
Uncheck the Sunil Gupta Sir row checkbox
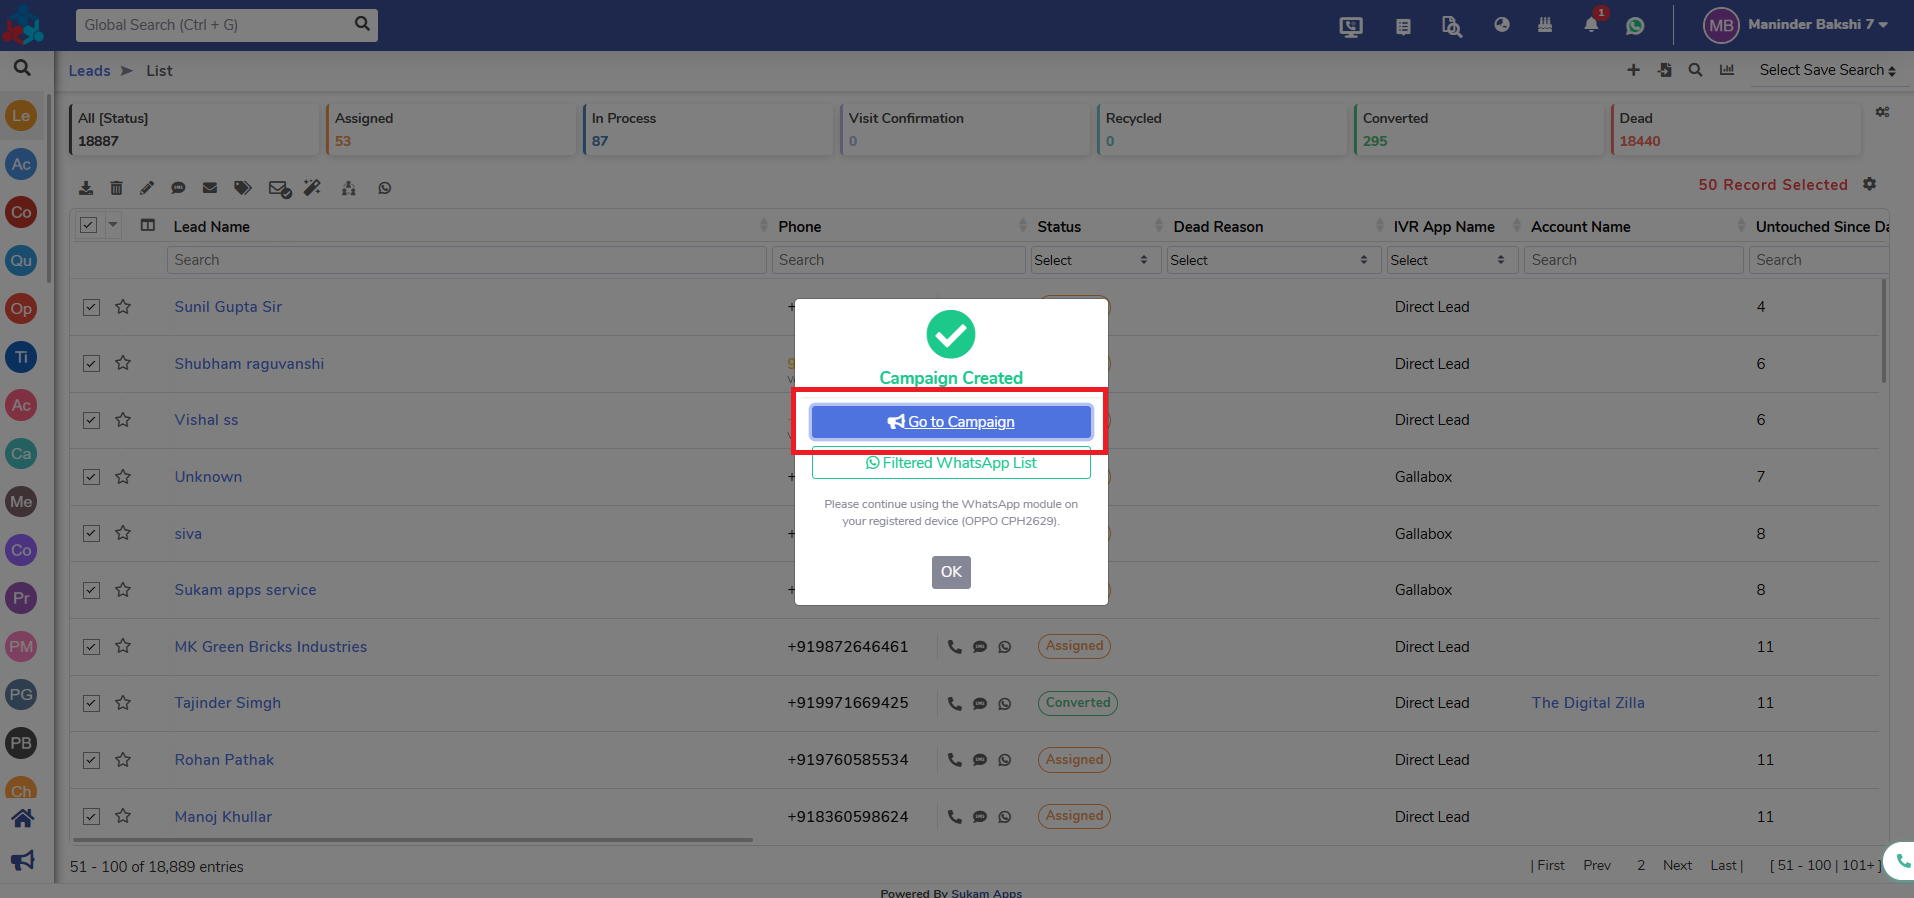(91, 307)
